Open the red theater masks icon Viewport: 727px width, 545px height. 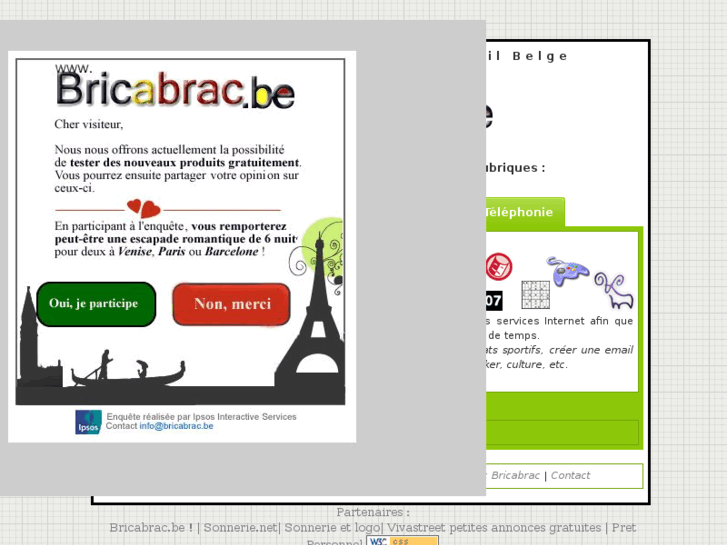pos(499,266)
